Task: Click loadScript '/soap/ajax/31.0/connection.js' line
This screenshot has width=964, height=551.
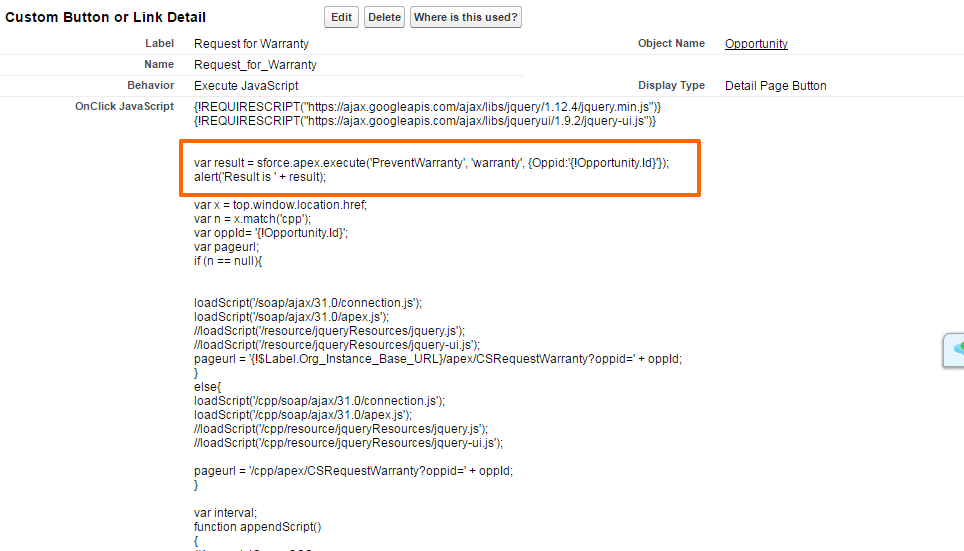Action: pos(308,303)
